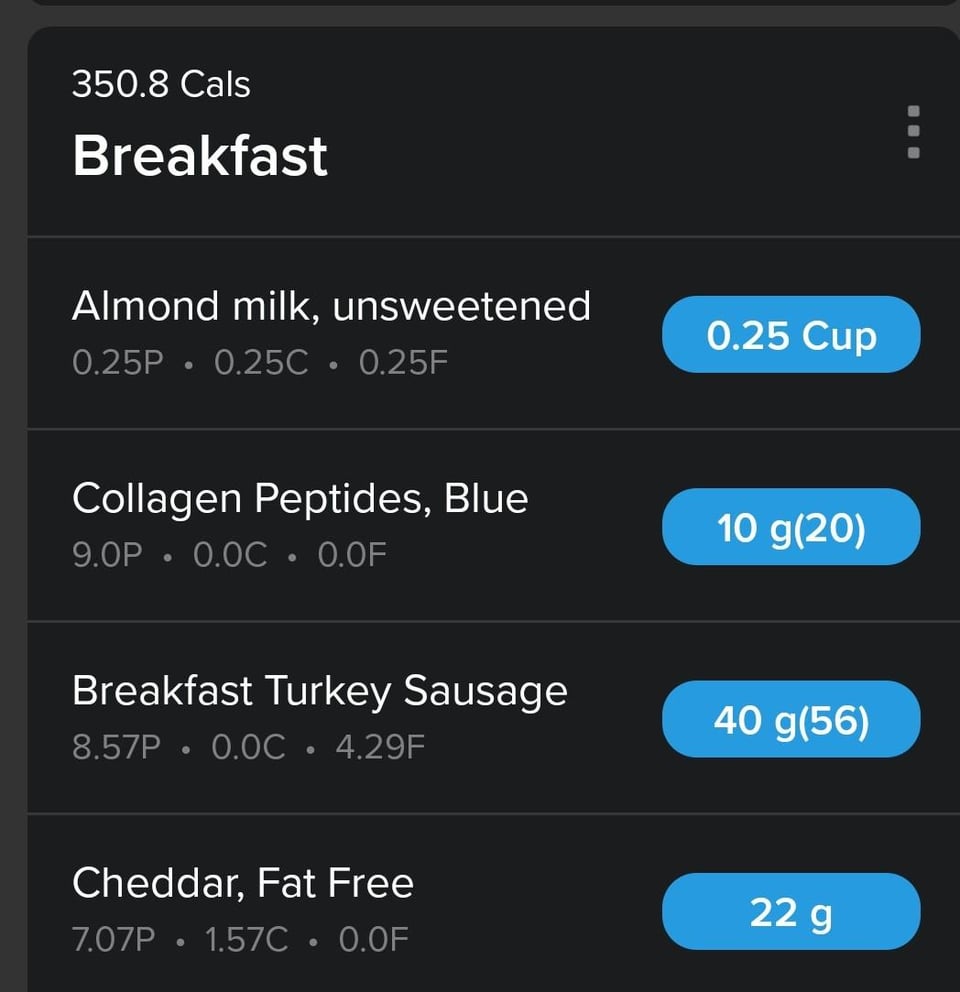Image resolution: width=960 pixels, height=992 pixels.
Task: Tap the 7.07P protein value for cheddar
Action: pos(114,940)
